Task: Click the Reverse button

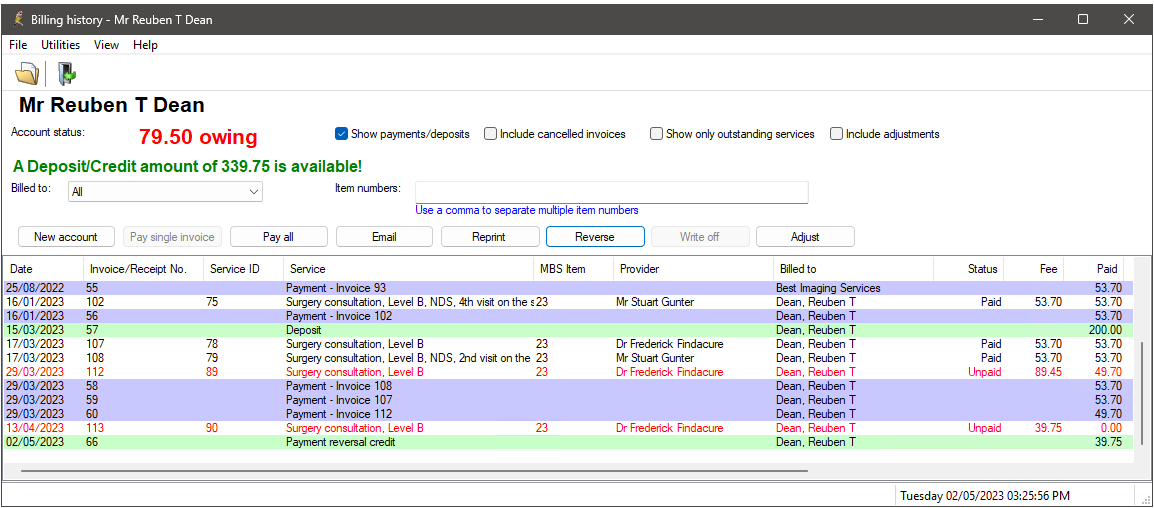Action: click(595, 236)
